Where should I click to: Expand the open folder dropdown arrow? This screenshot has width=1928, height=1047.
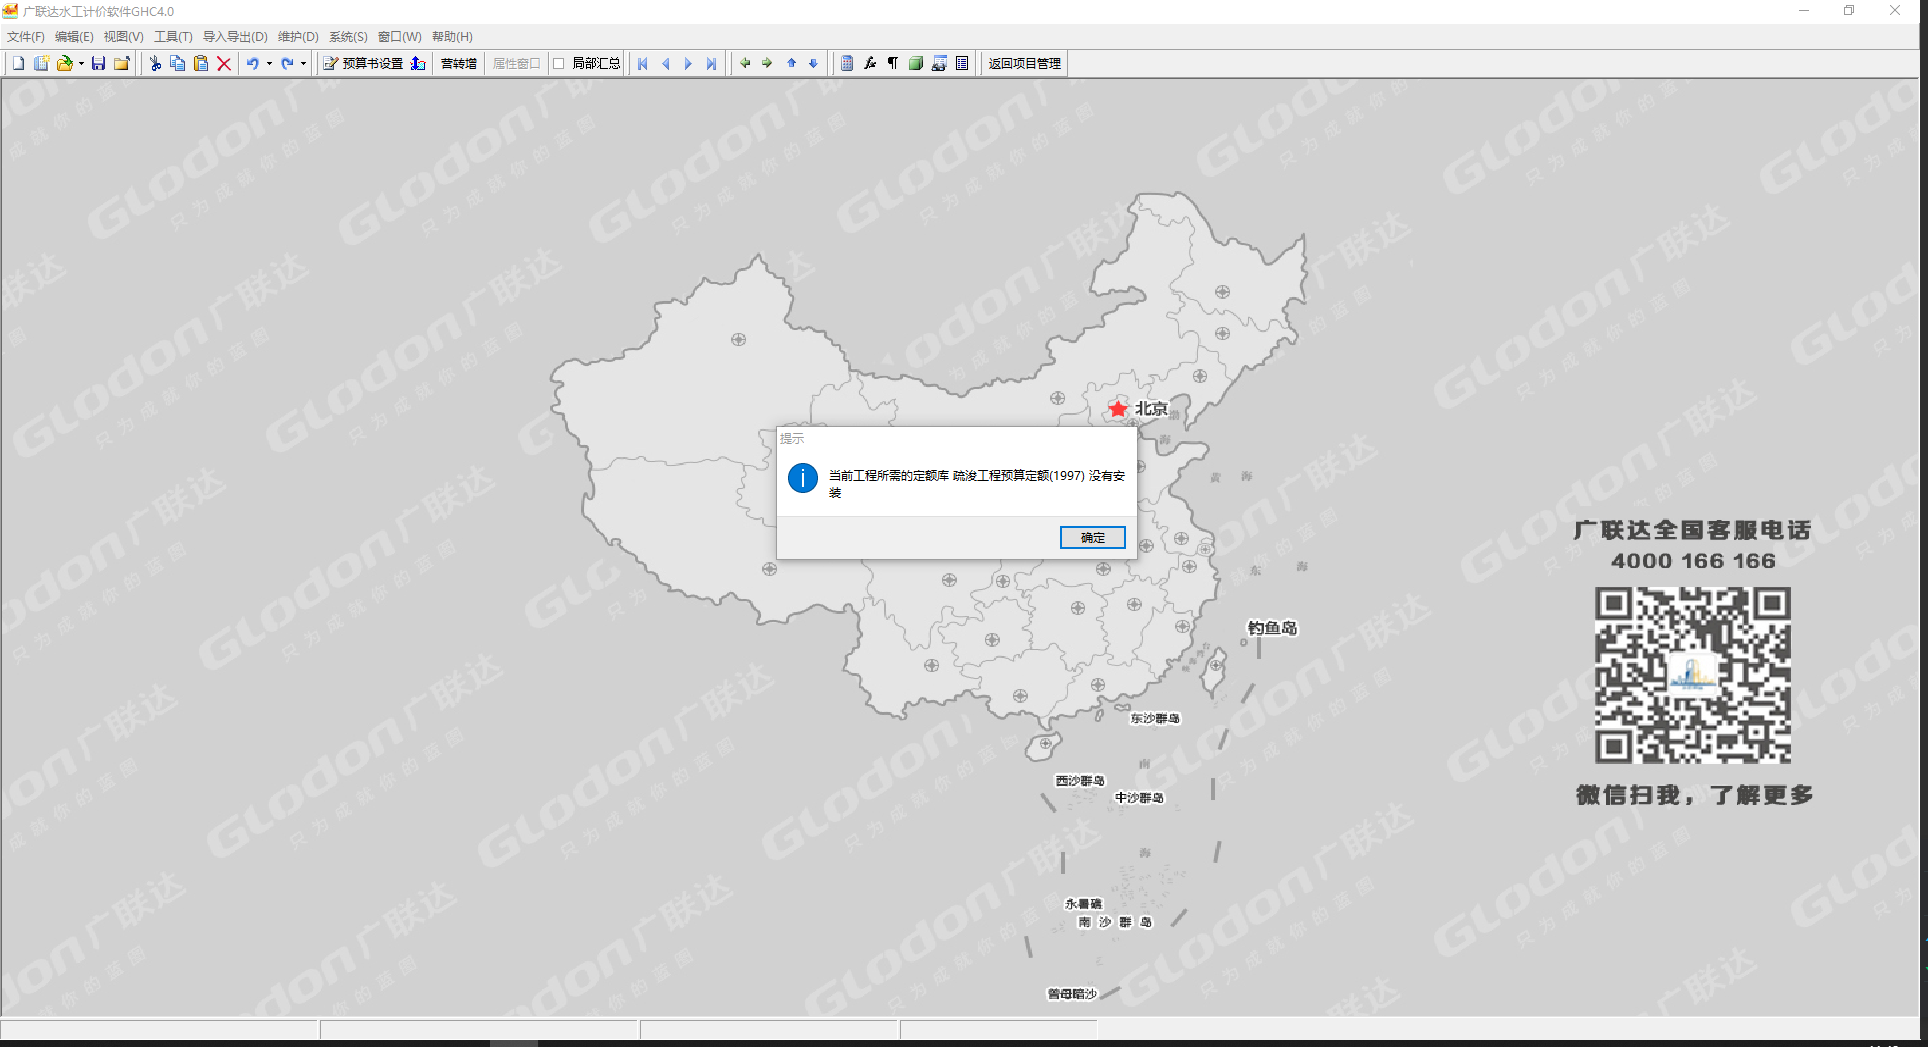(81, 63)
